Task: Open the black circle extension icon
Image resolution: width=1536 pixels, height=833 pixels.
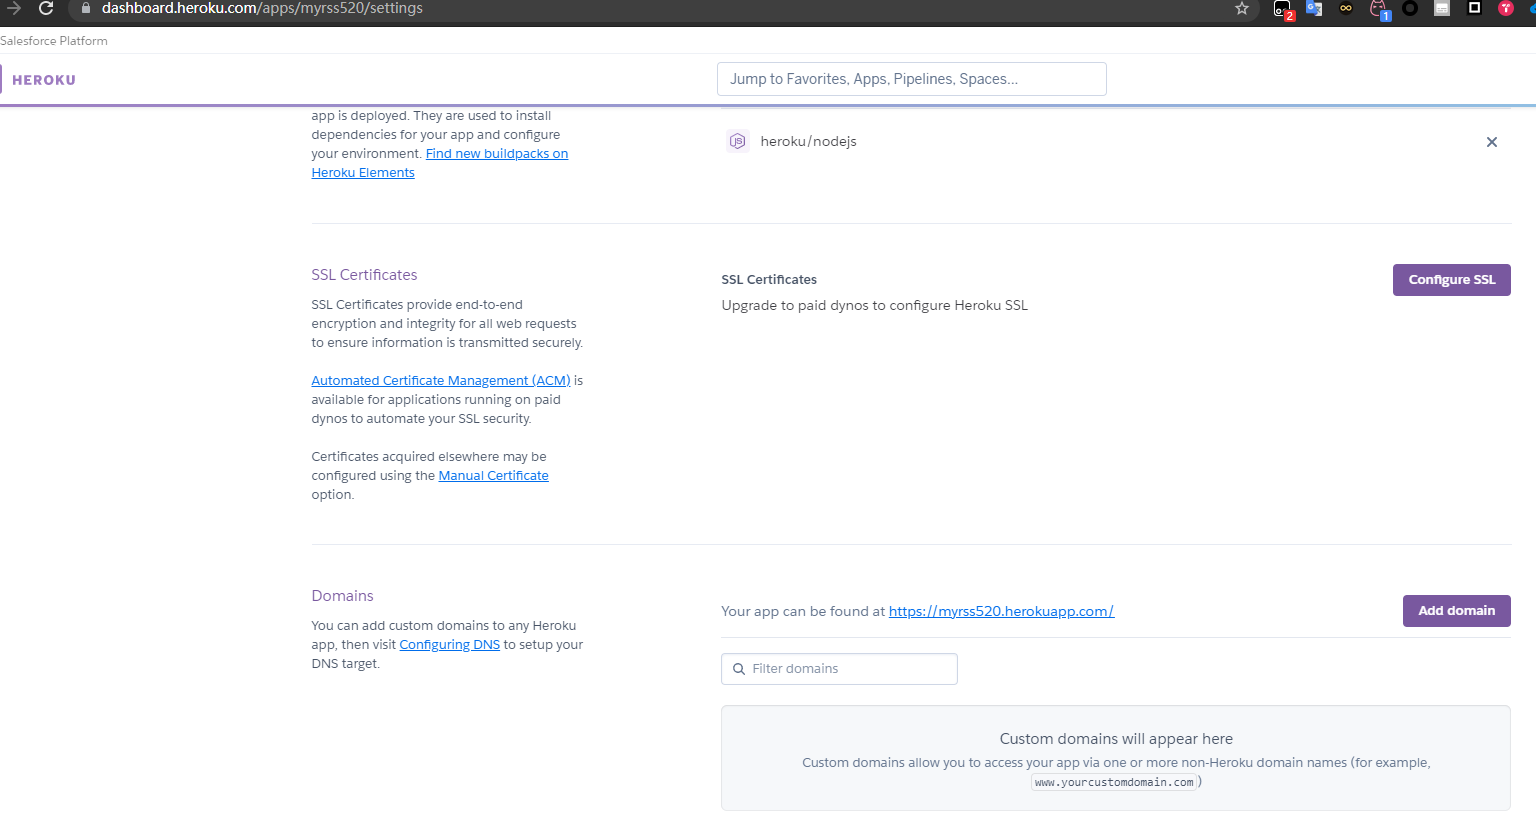Action: [x=1410, y=8]
